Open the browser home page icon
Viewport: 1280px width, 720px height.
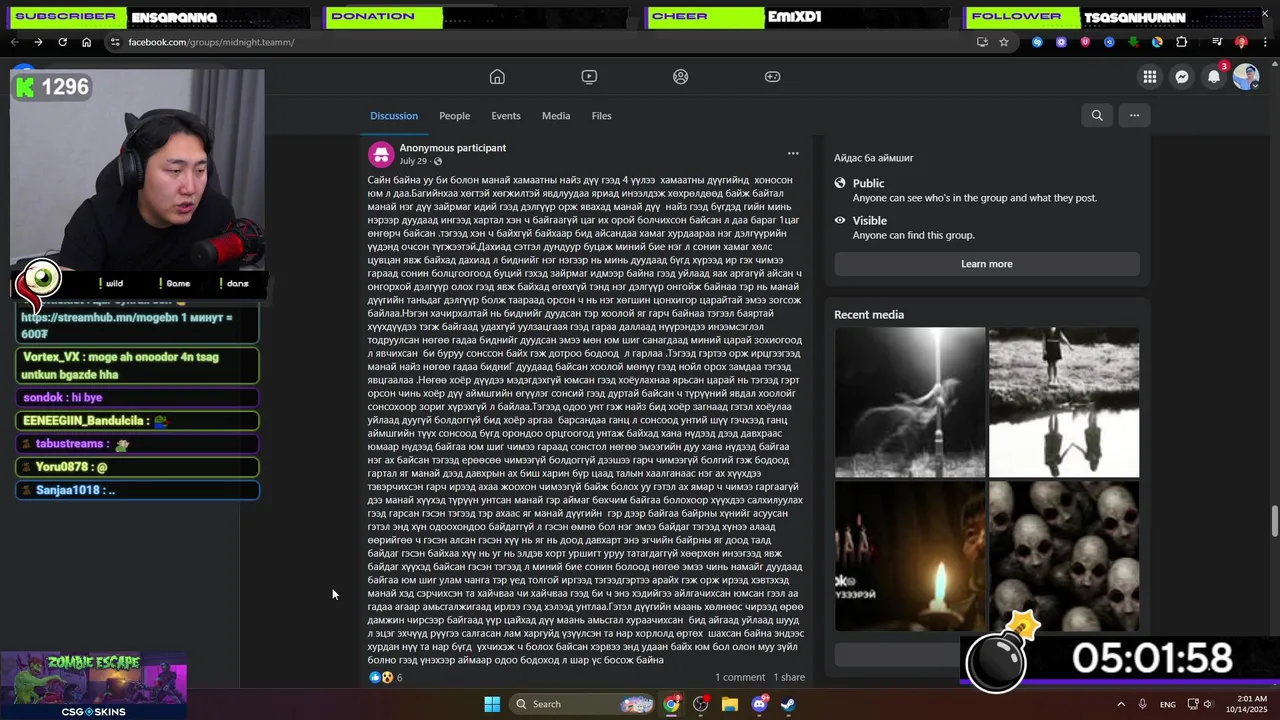87,42
